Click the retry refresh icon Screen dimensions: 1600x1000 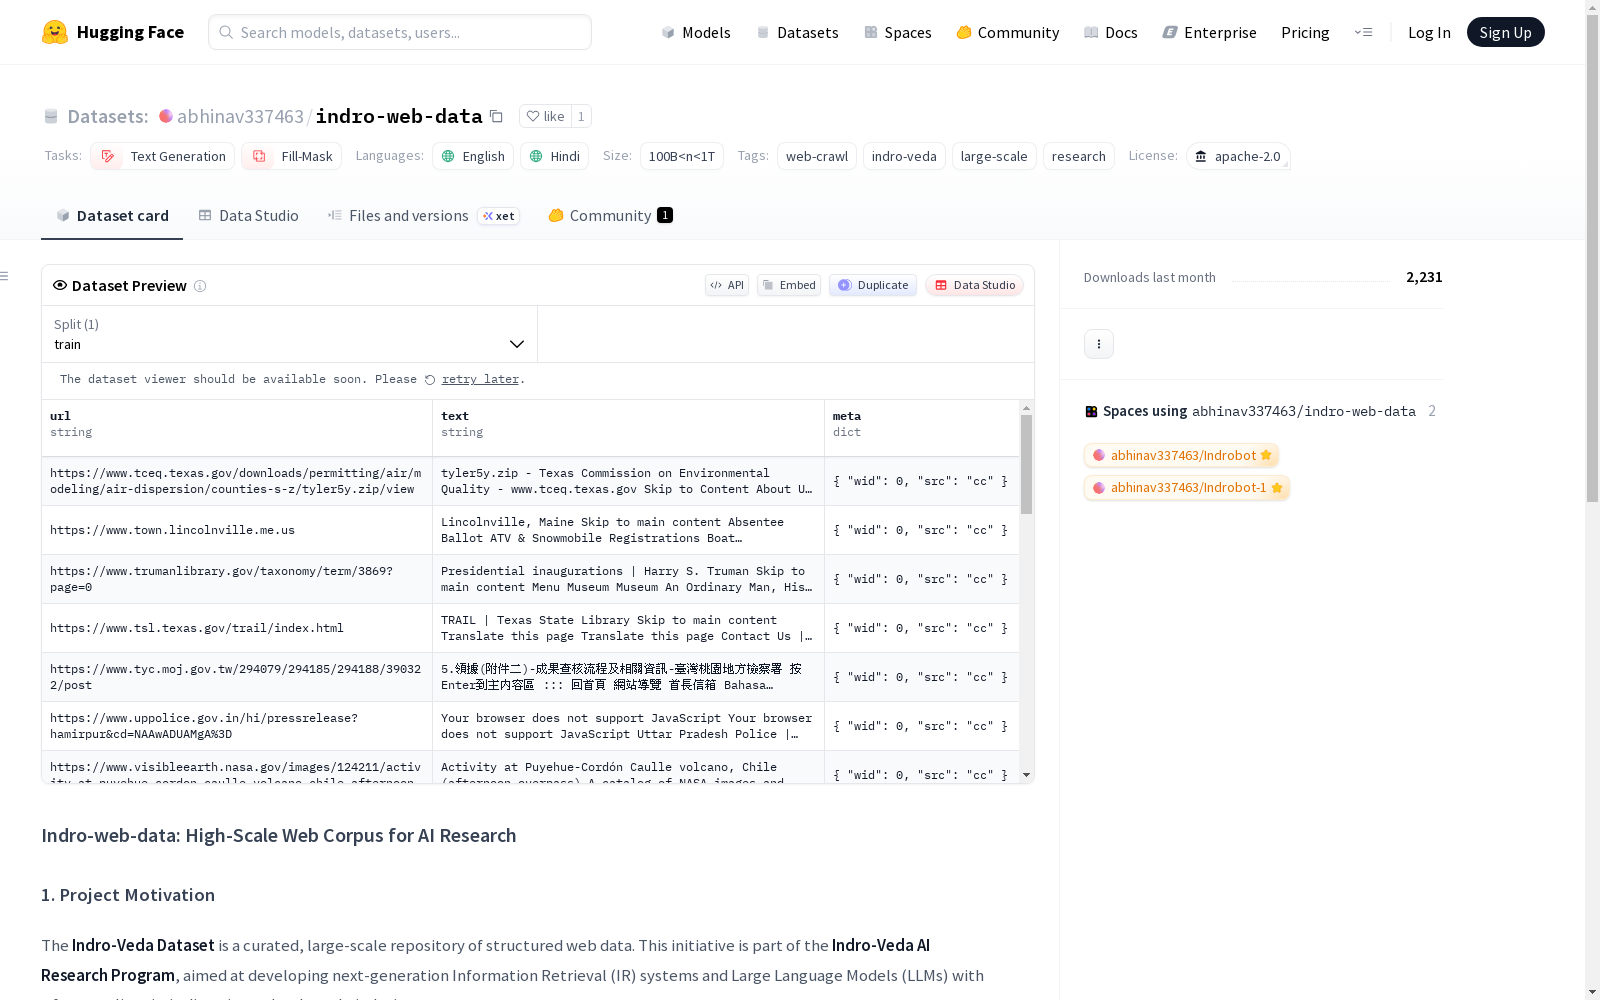pos(430,380)
